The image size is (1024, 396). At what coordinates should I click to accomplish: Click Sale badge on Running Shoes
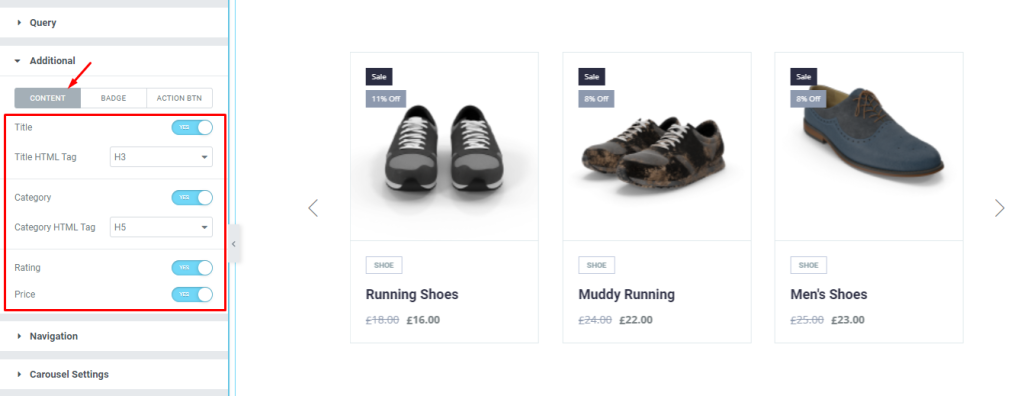[379, 76]
